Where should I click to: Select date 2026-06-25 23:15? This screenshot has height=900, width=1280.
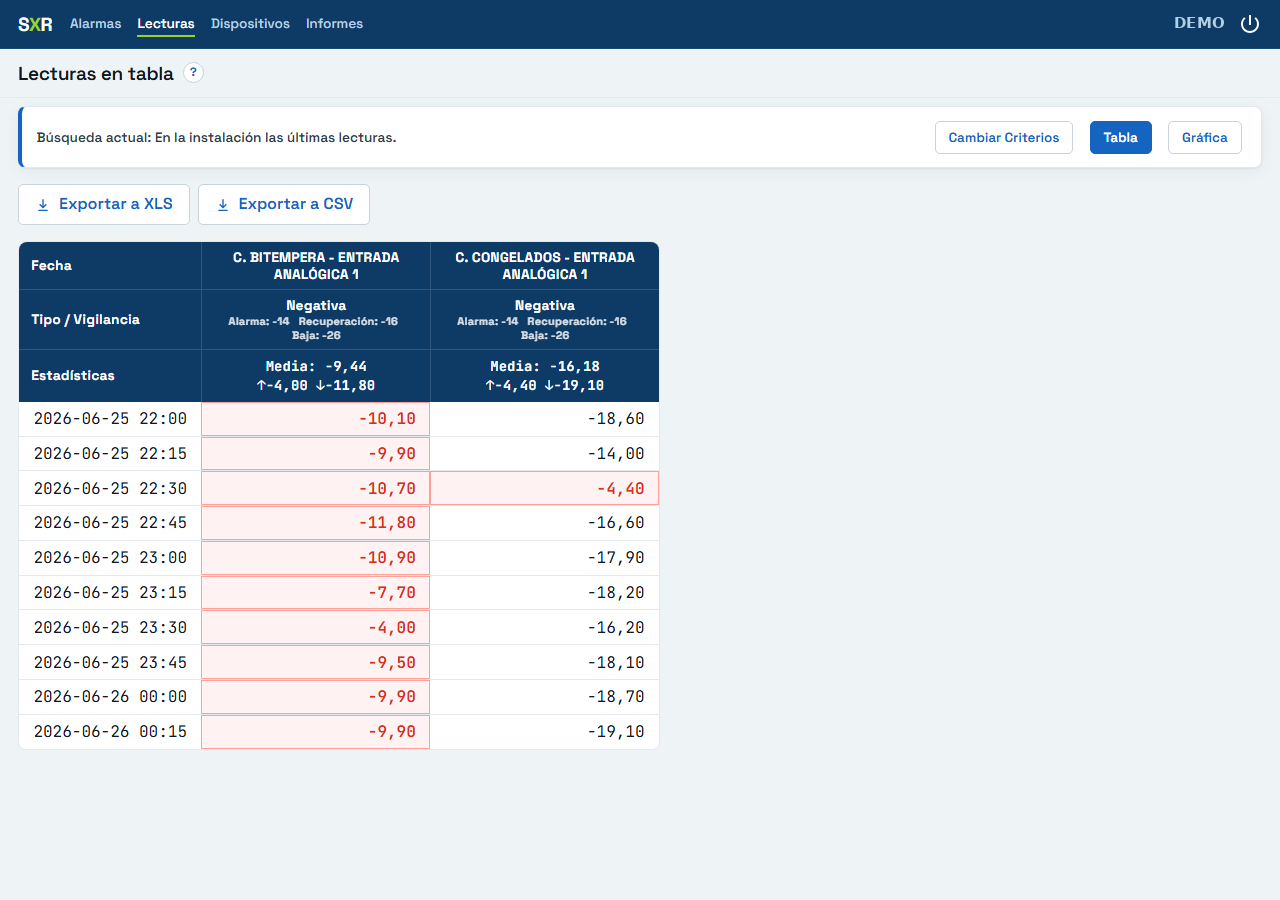tap(110, 593)
